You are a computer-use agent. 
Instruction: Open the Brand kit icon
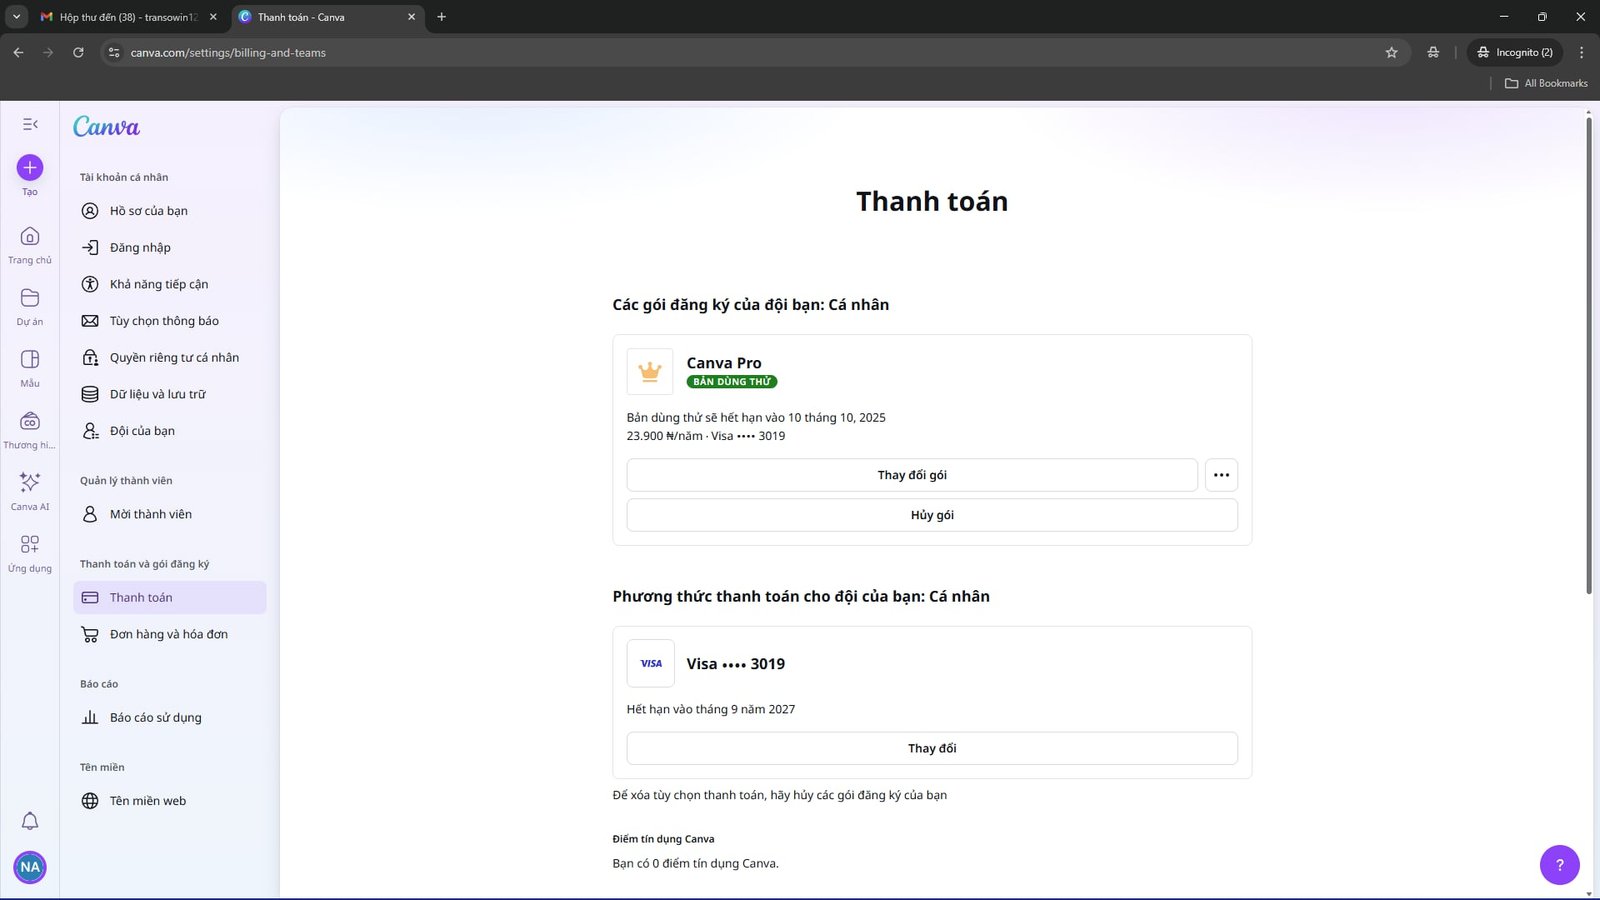click(30, 422)
